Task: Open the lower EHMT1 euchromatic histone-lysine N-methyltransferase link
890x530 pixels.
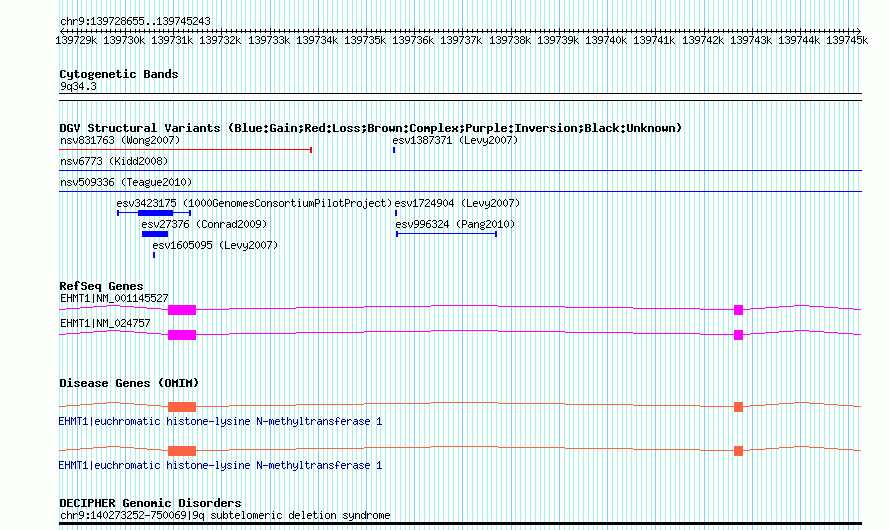Action: pos(220,465)
